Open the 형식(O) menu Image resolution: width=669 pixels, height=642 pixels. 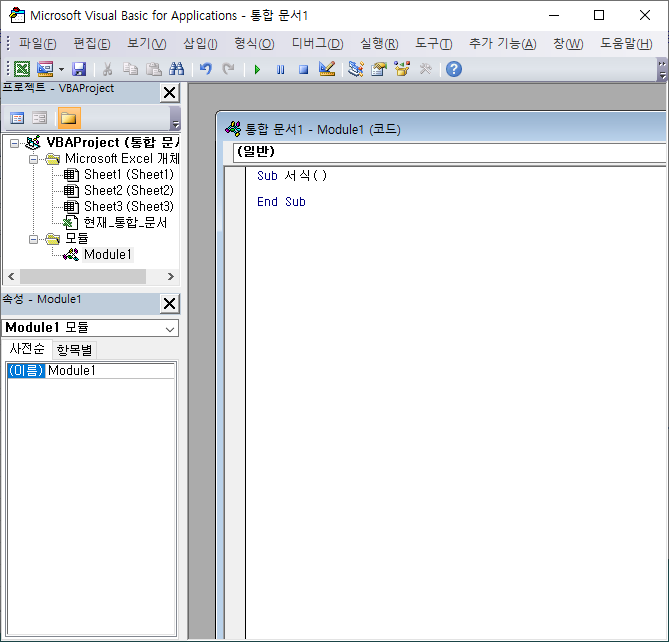(x=254, y=44)
